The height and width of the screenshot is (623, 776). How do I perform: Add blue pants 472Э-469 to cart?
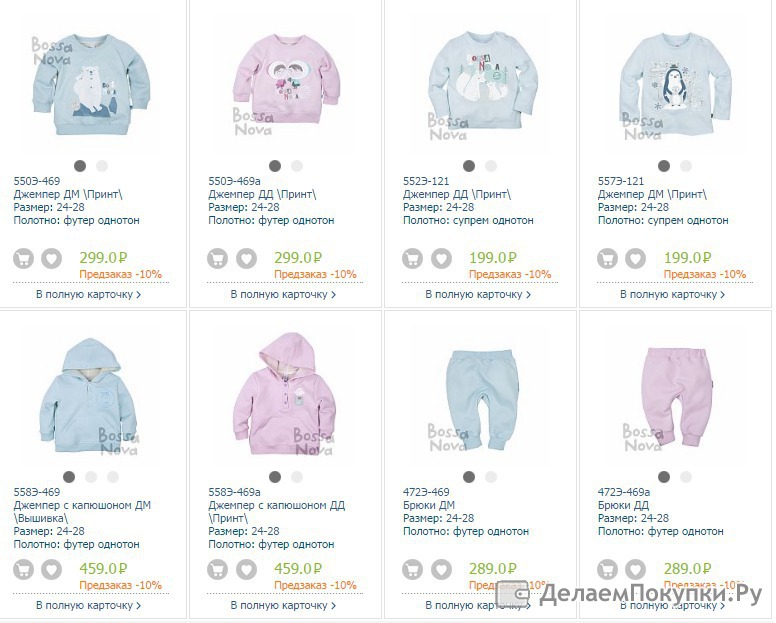coord(412,570)
